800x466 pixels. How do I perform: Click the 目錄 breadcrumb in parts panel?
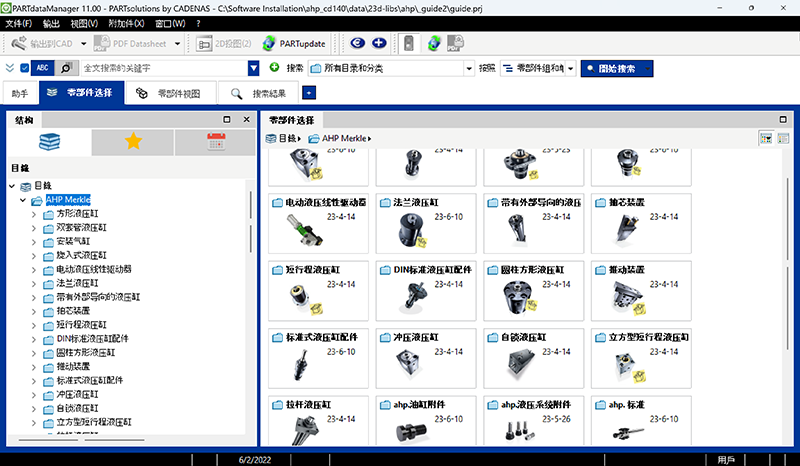(284, 138)
